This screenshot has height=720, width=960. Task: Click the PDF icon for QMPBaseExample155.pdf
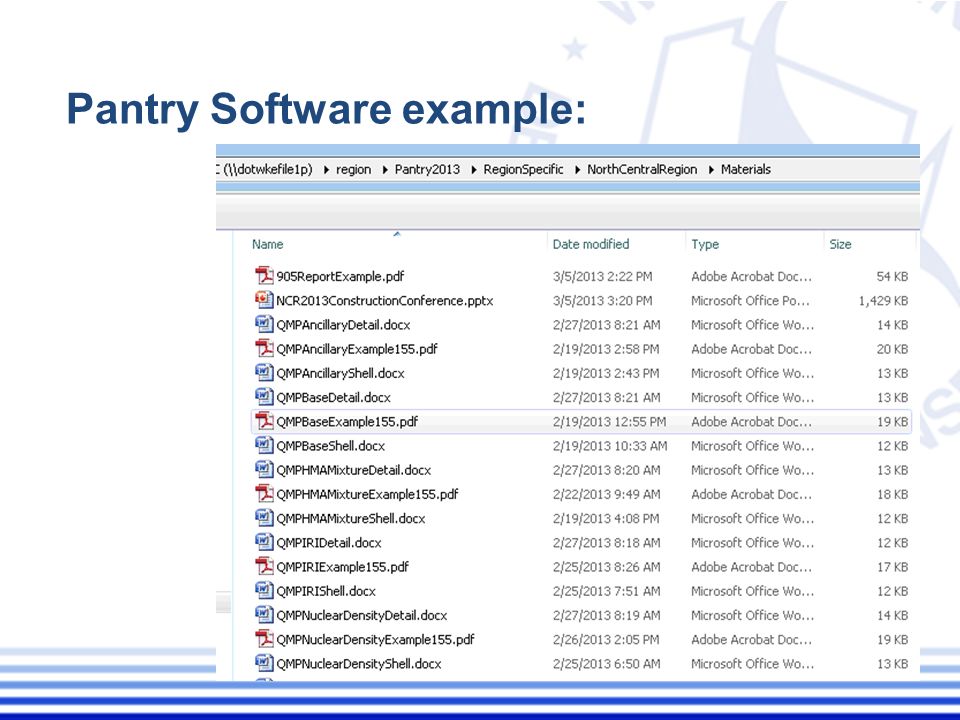[x=264, y=421]
